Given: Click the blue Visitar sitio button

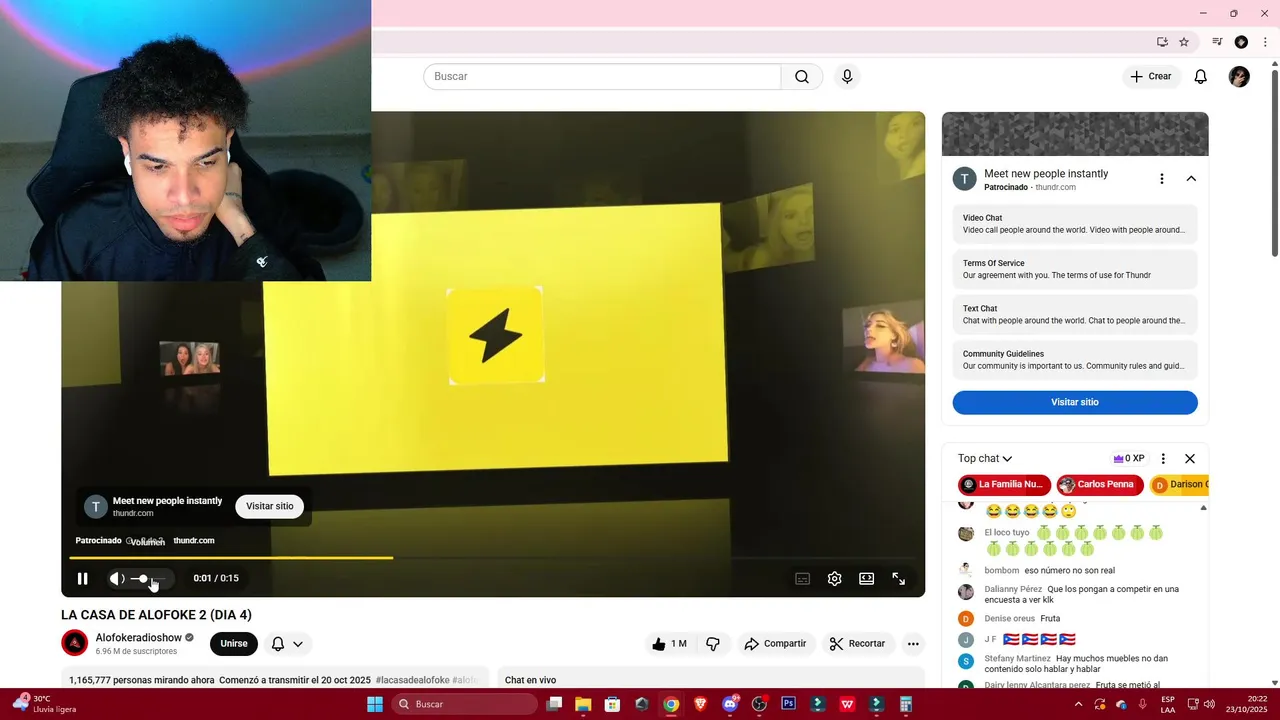Looking at the screenshot, I should pyautogui.click(x=1075, y=402).
